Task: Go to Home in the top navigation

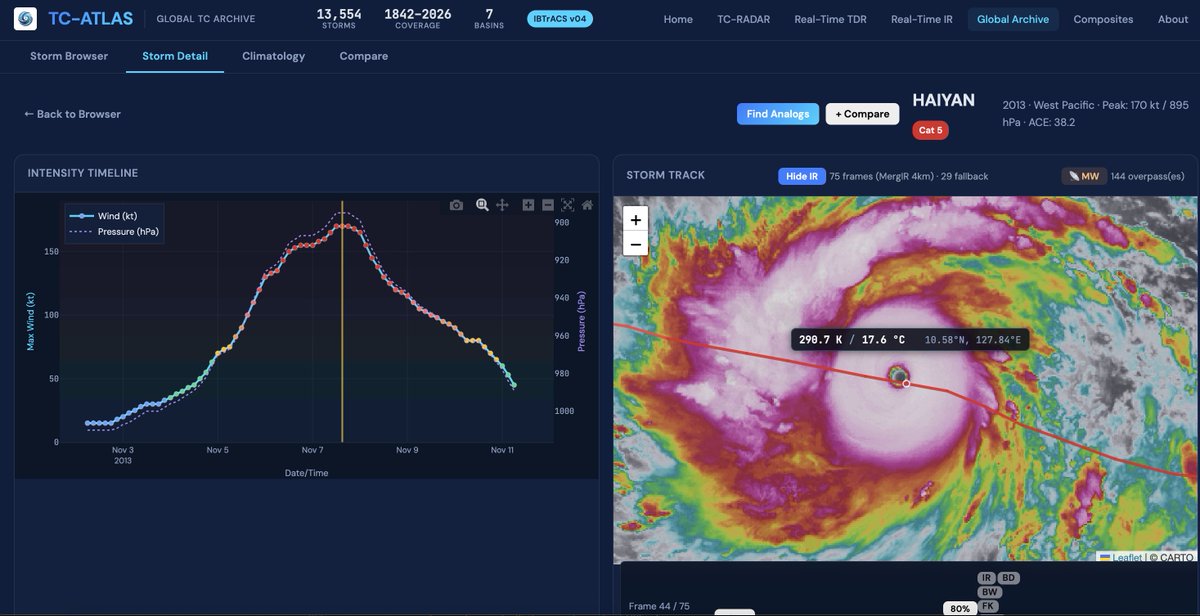Action: point(678,19)
